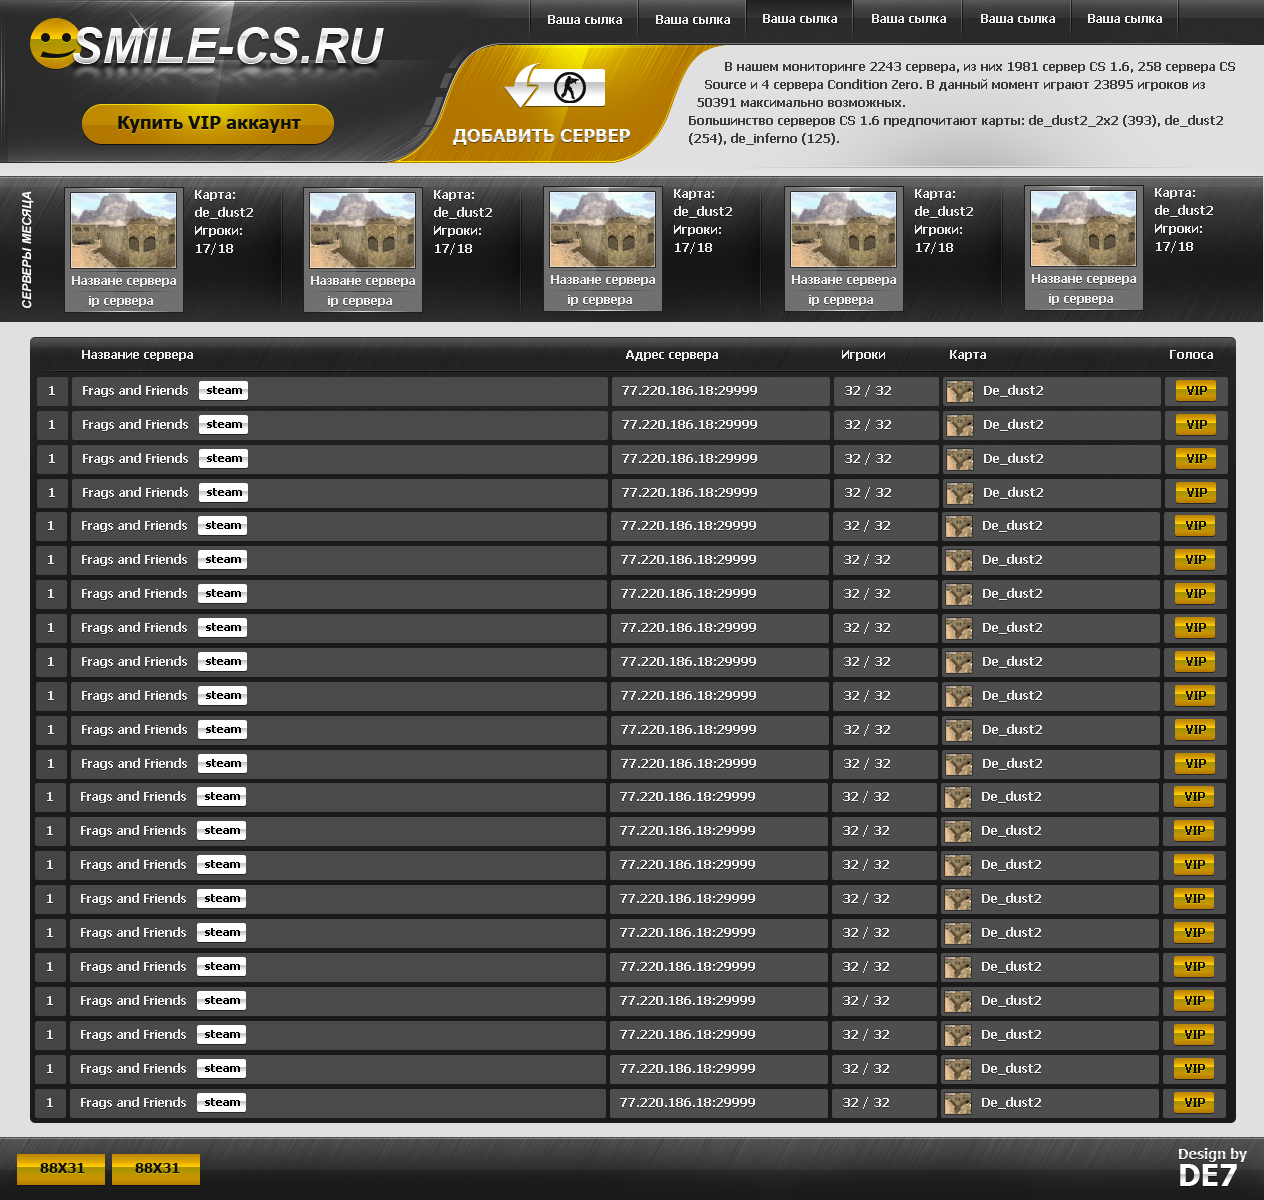Click the Голоса column header
The image size is (1264, 1200).
point(1191,355)
